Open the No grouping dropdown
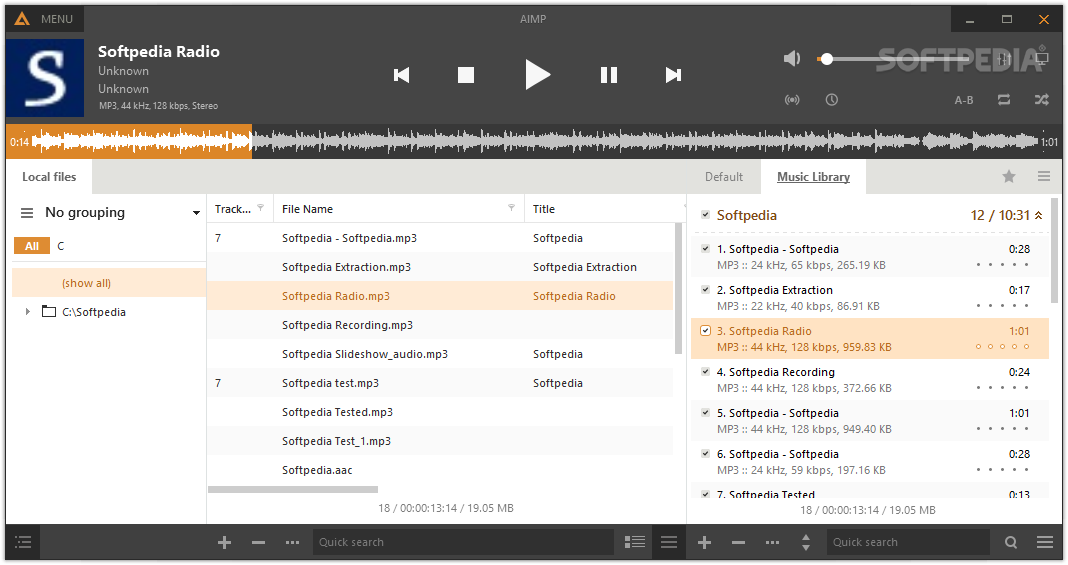 196,213
